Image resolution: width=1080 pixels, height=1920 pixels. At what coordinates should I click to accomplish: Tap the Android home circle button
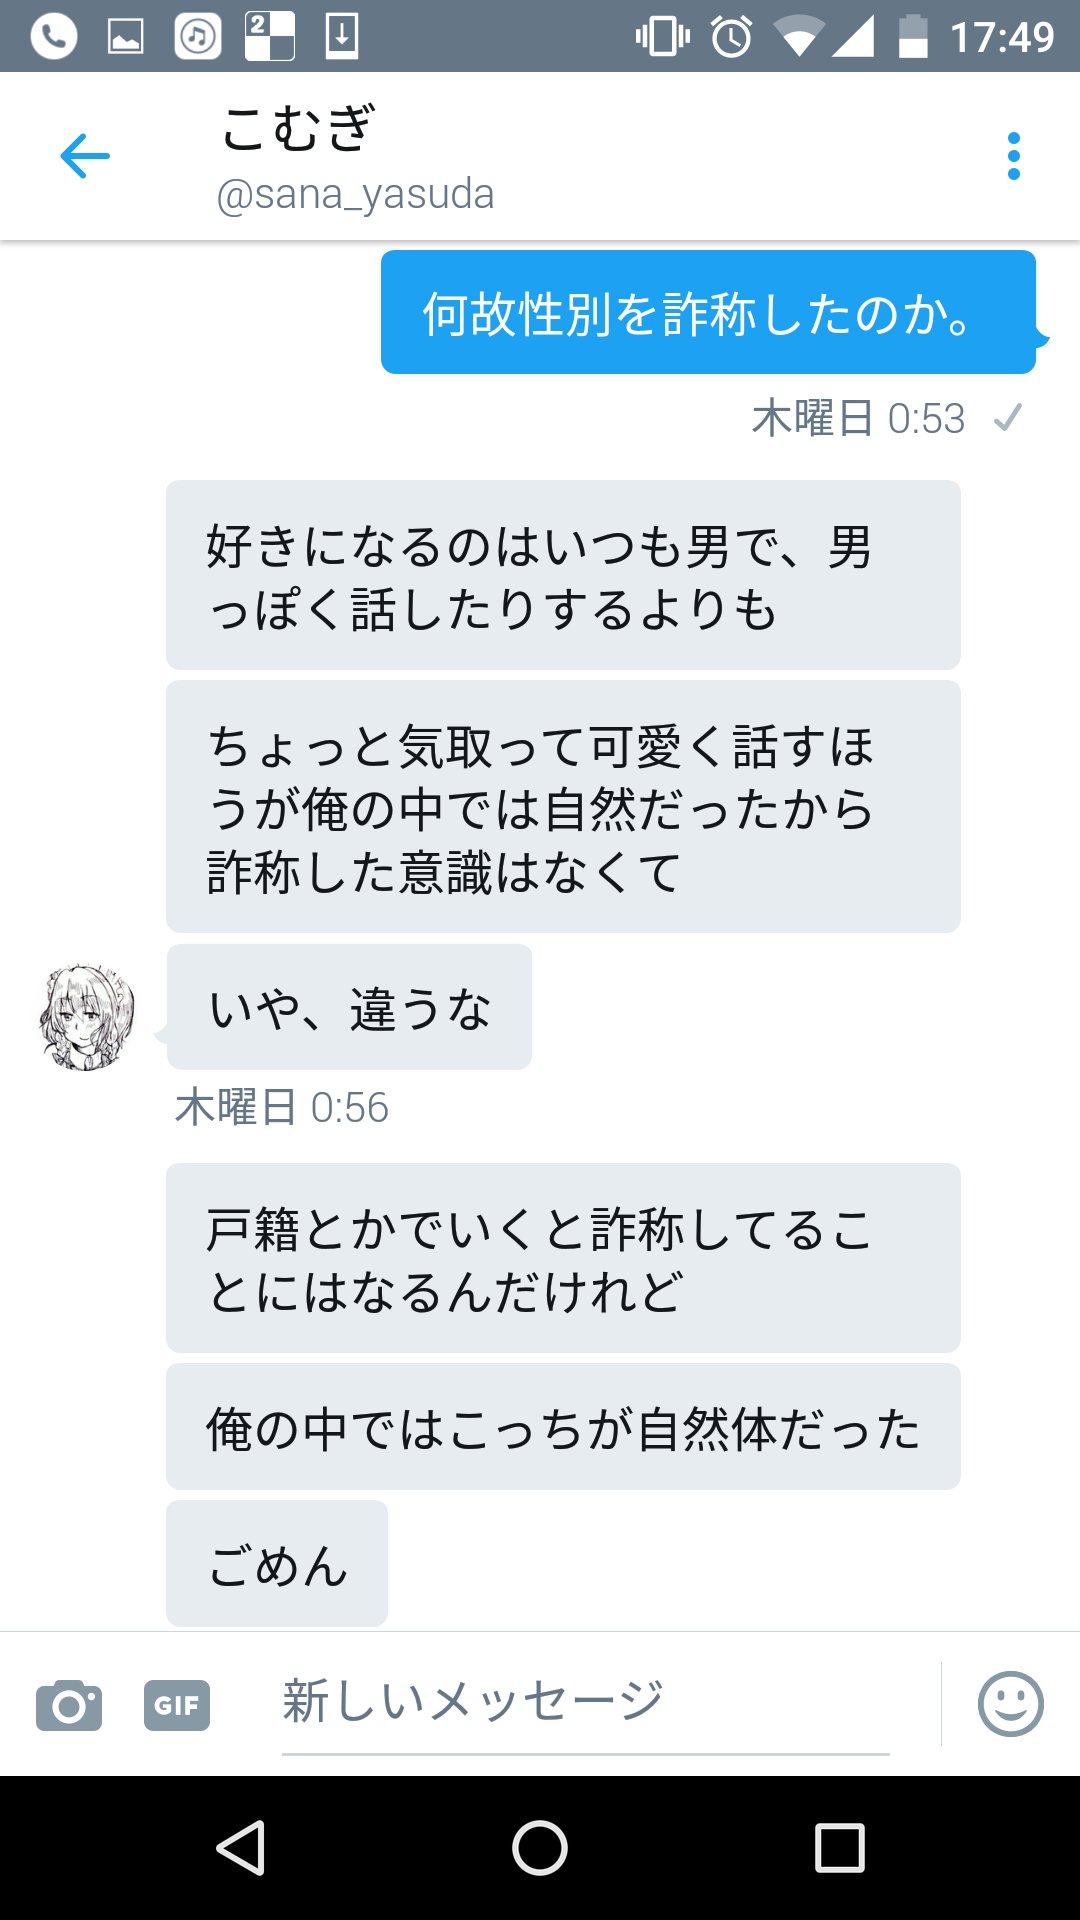coord(540,1847)
